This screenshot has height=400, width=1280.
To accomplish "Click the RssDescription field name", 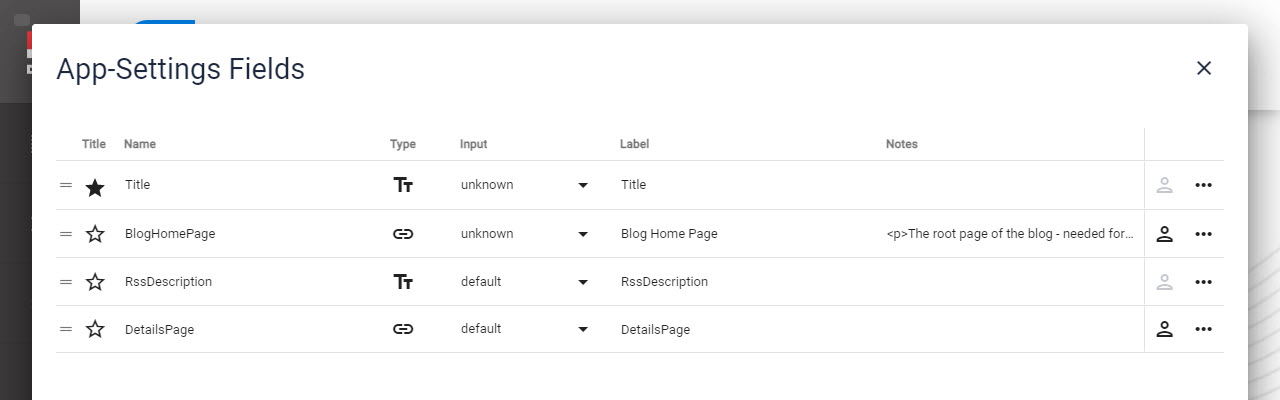I will click(x=168, y=282).
